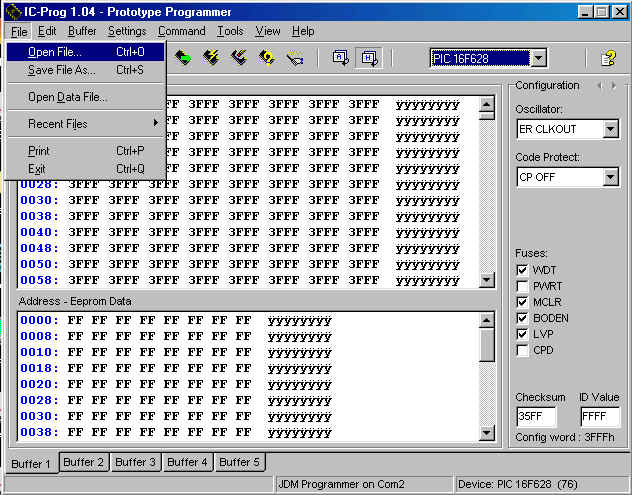The height and width of the screenshot is (495, 632).
Task: Open the Help topics toolbar icon
Action: (608, 58)
